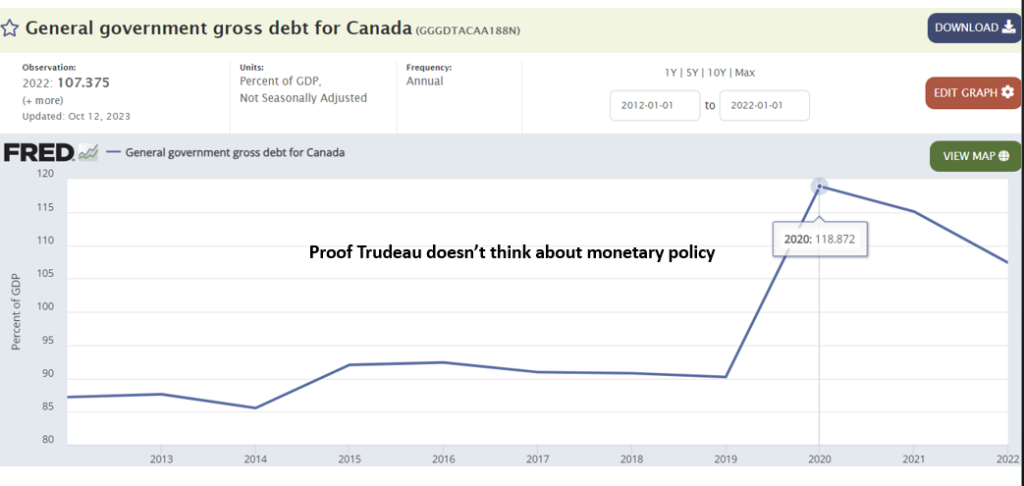Click the end date field 2022-01-01
Screen dimensions: 1024x486
pyautogui.click(x=764, y=105)
